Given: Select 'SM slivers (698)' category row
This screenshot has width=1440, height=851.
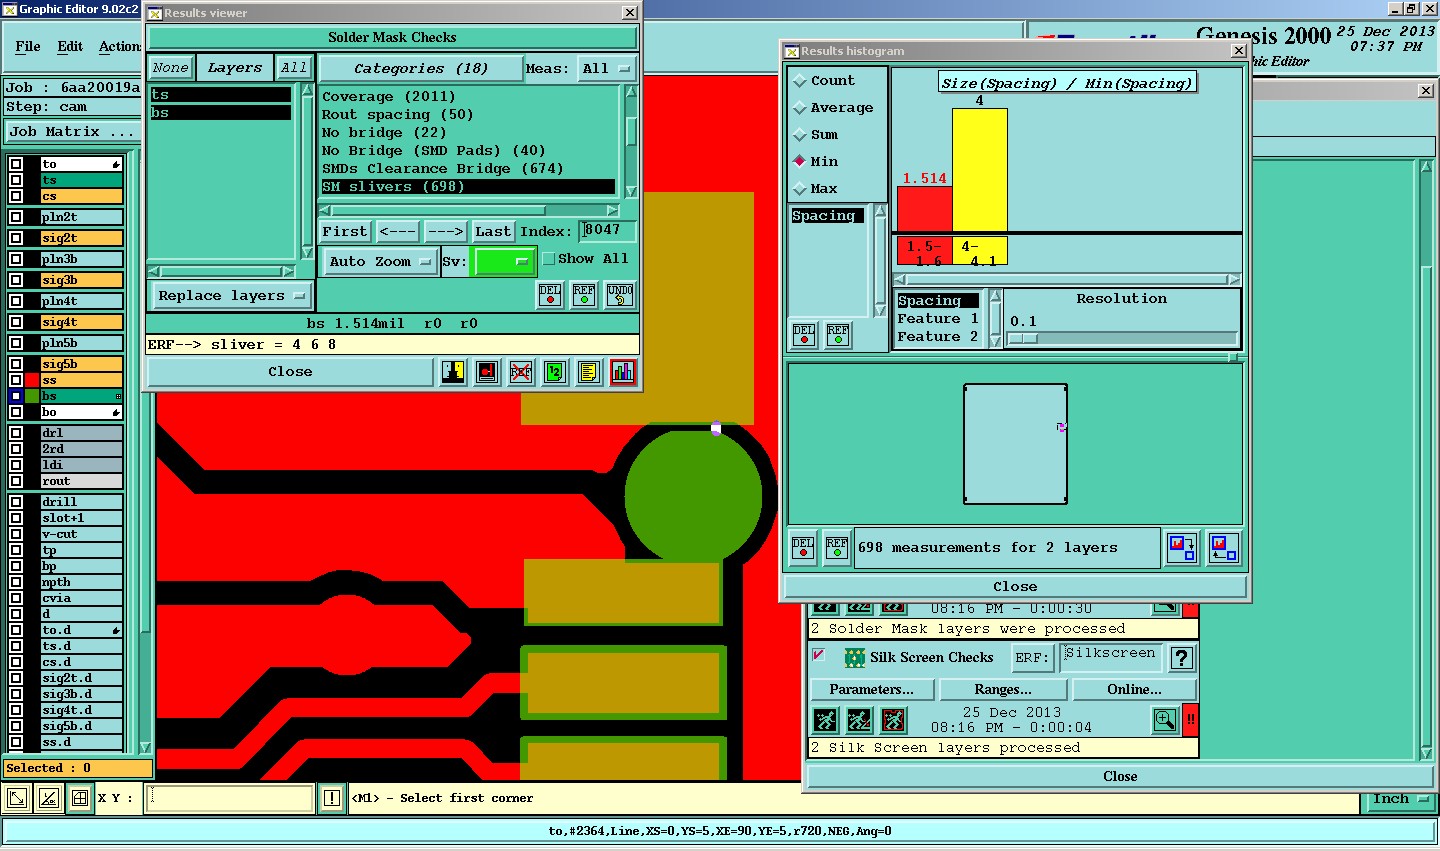Looking at the screenshot, I should pyautogui.click(x=467, y=187).
